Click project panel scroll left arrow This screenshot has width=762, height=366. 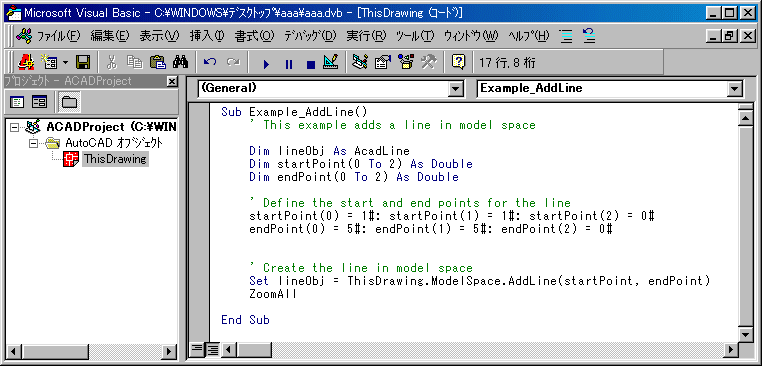(13, 351)
